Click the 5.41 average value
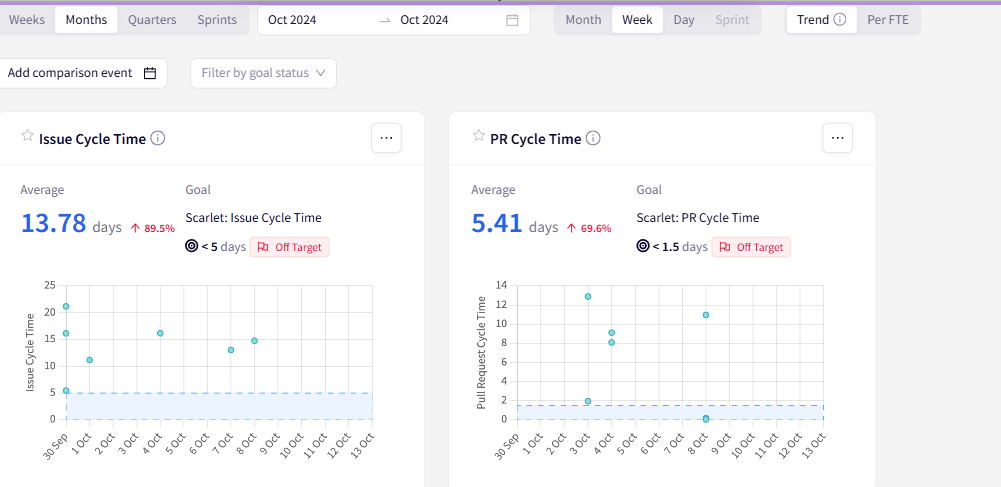This screenshot has height=487, width=1001. pyautogui.click(x=497, y=223)
